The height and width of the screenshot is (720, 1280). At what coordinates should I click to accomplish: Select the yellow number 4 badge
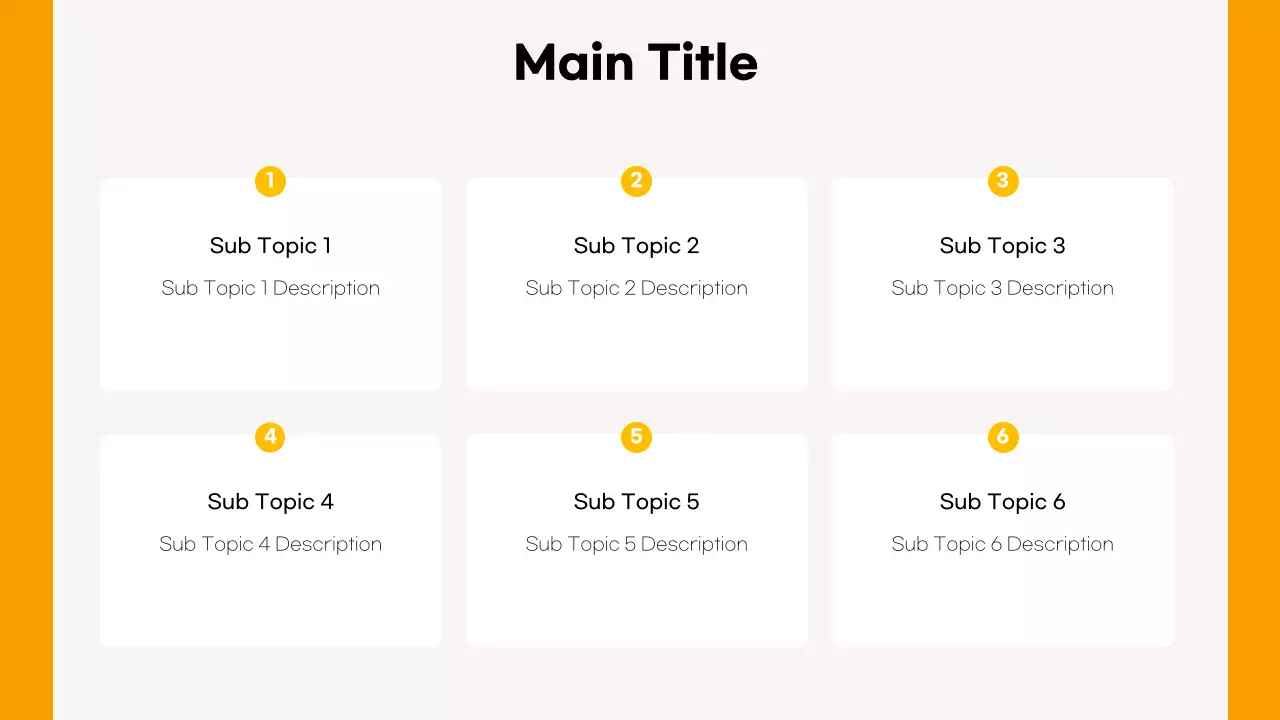tap(270, 437)
